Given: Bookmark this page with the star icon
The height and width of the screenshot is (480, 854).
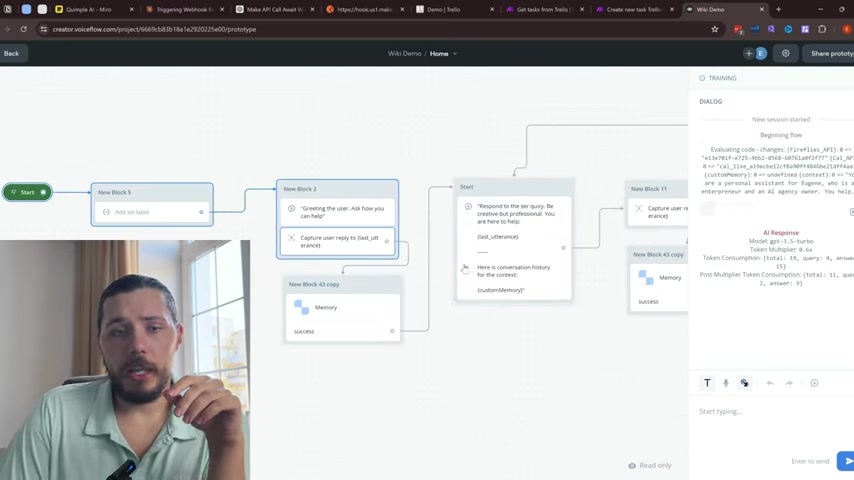Looking at the screenshot, I should 715,29.
